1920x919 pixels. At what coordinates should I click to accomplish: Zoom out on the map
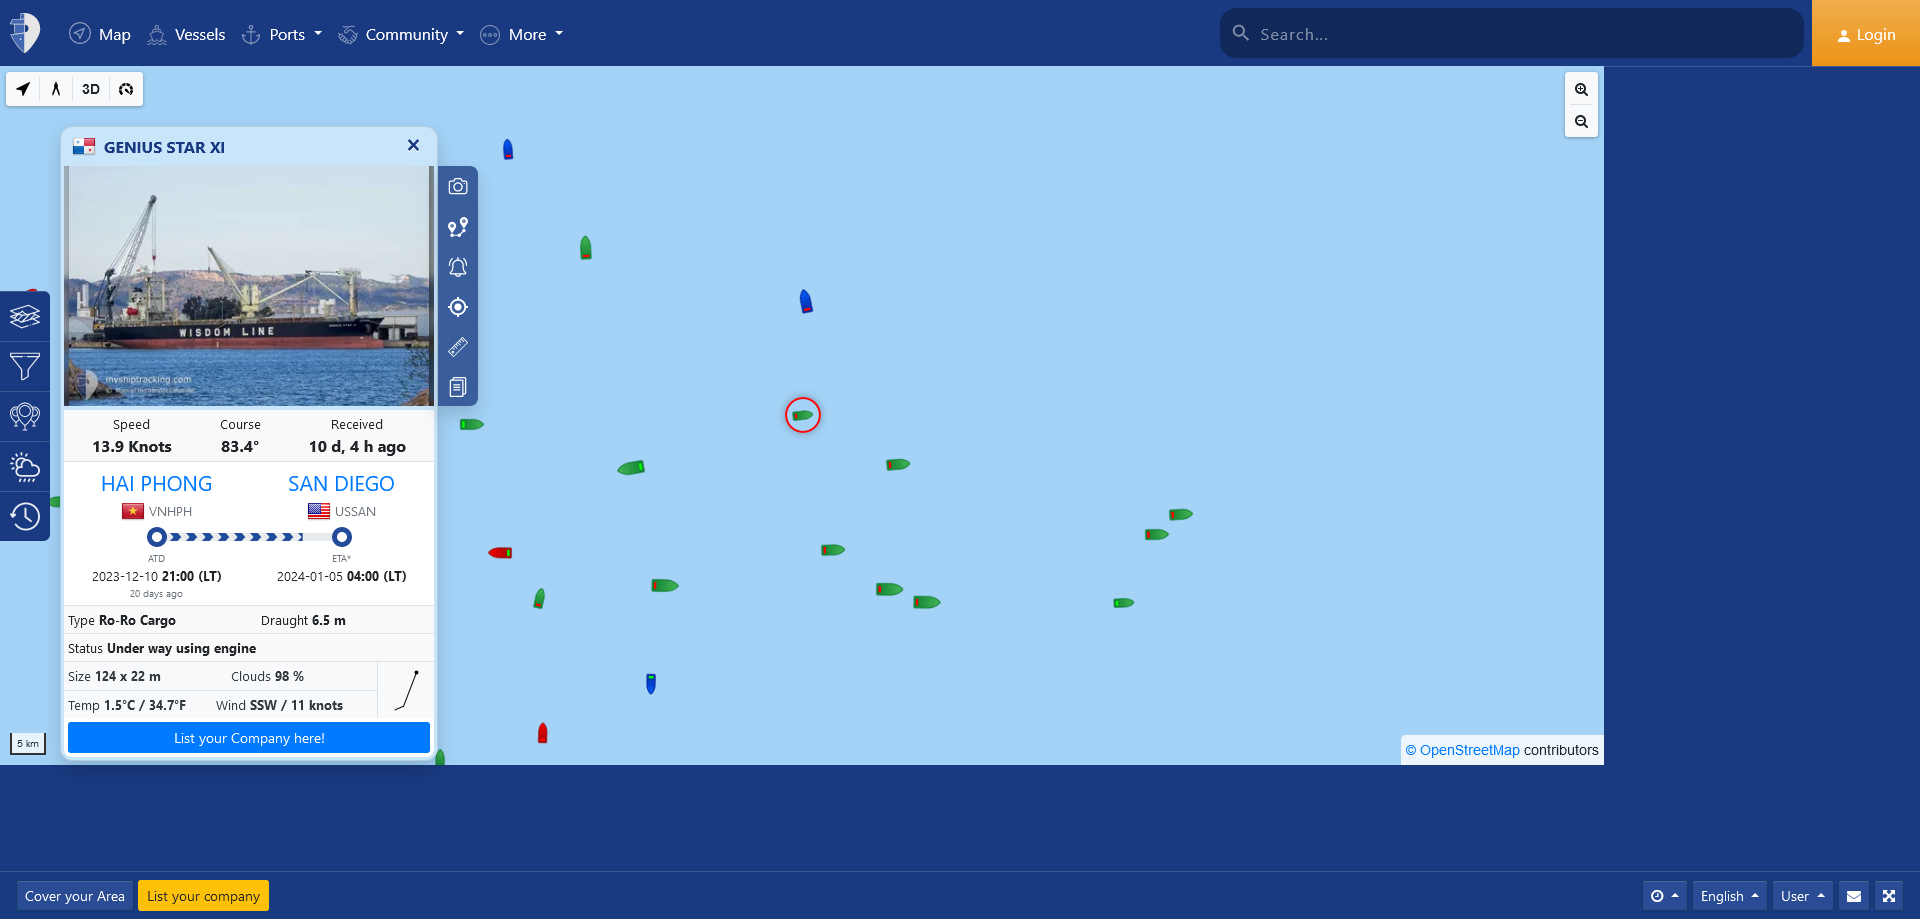1581,121
